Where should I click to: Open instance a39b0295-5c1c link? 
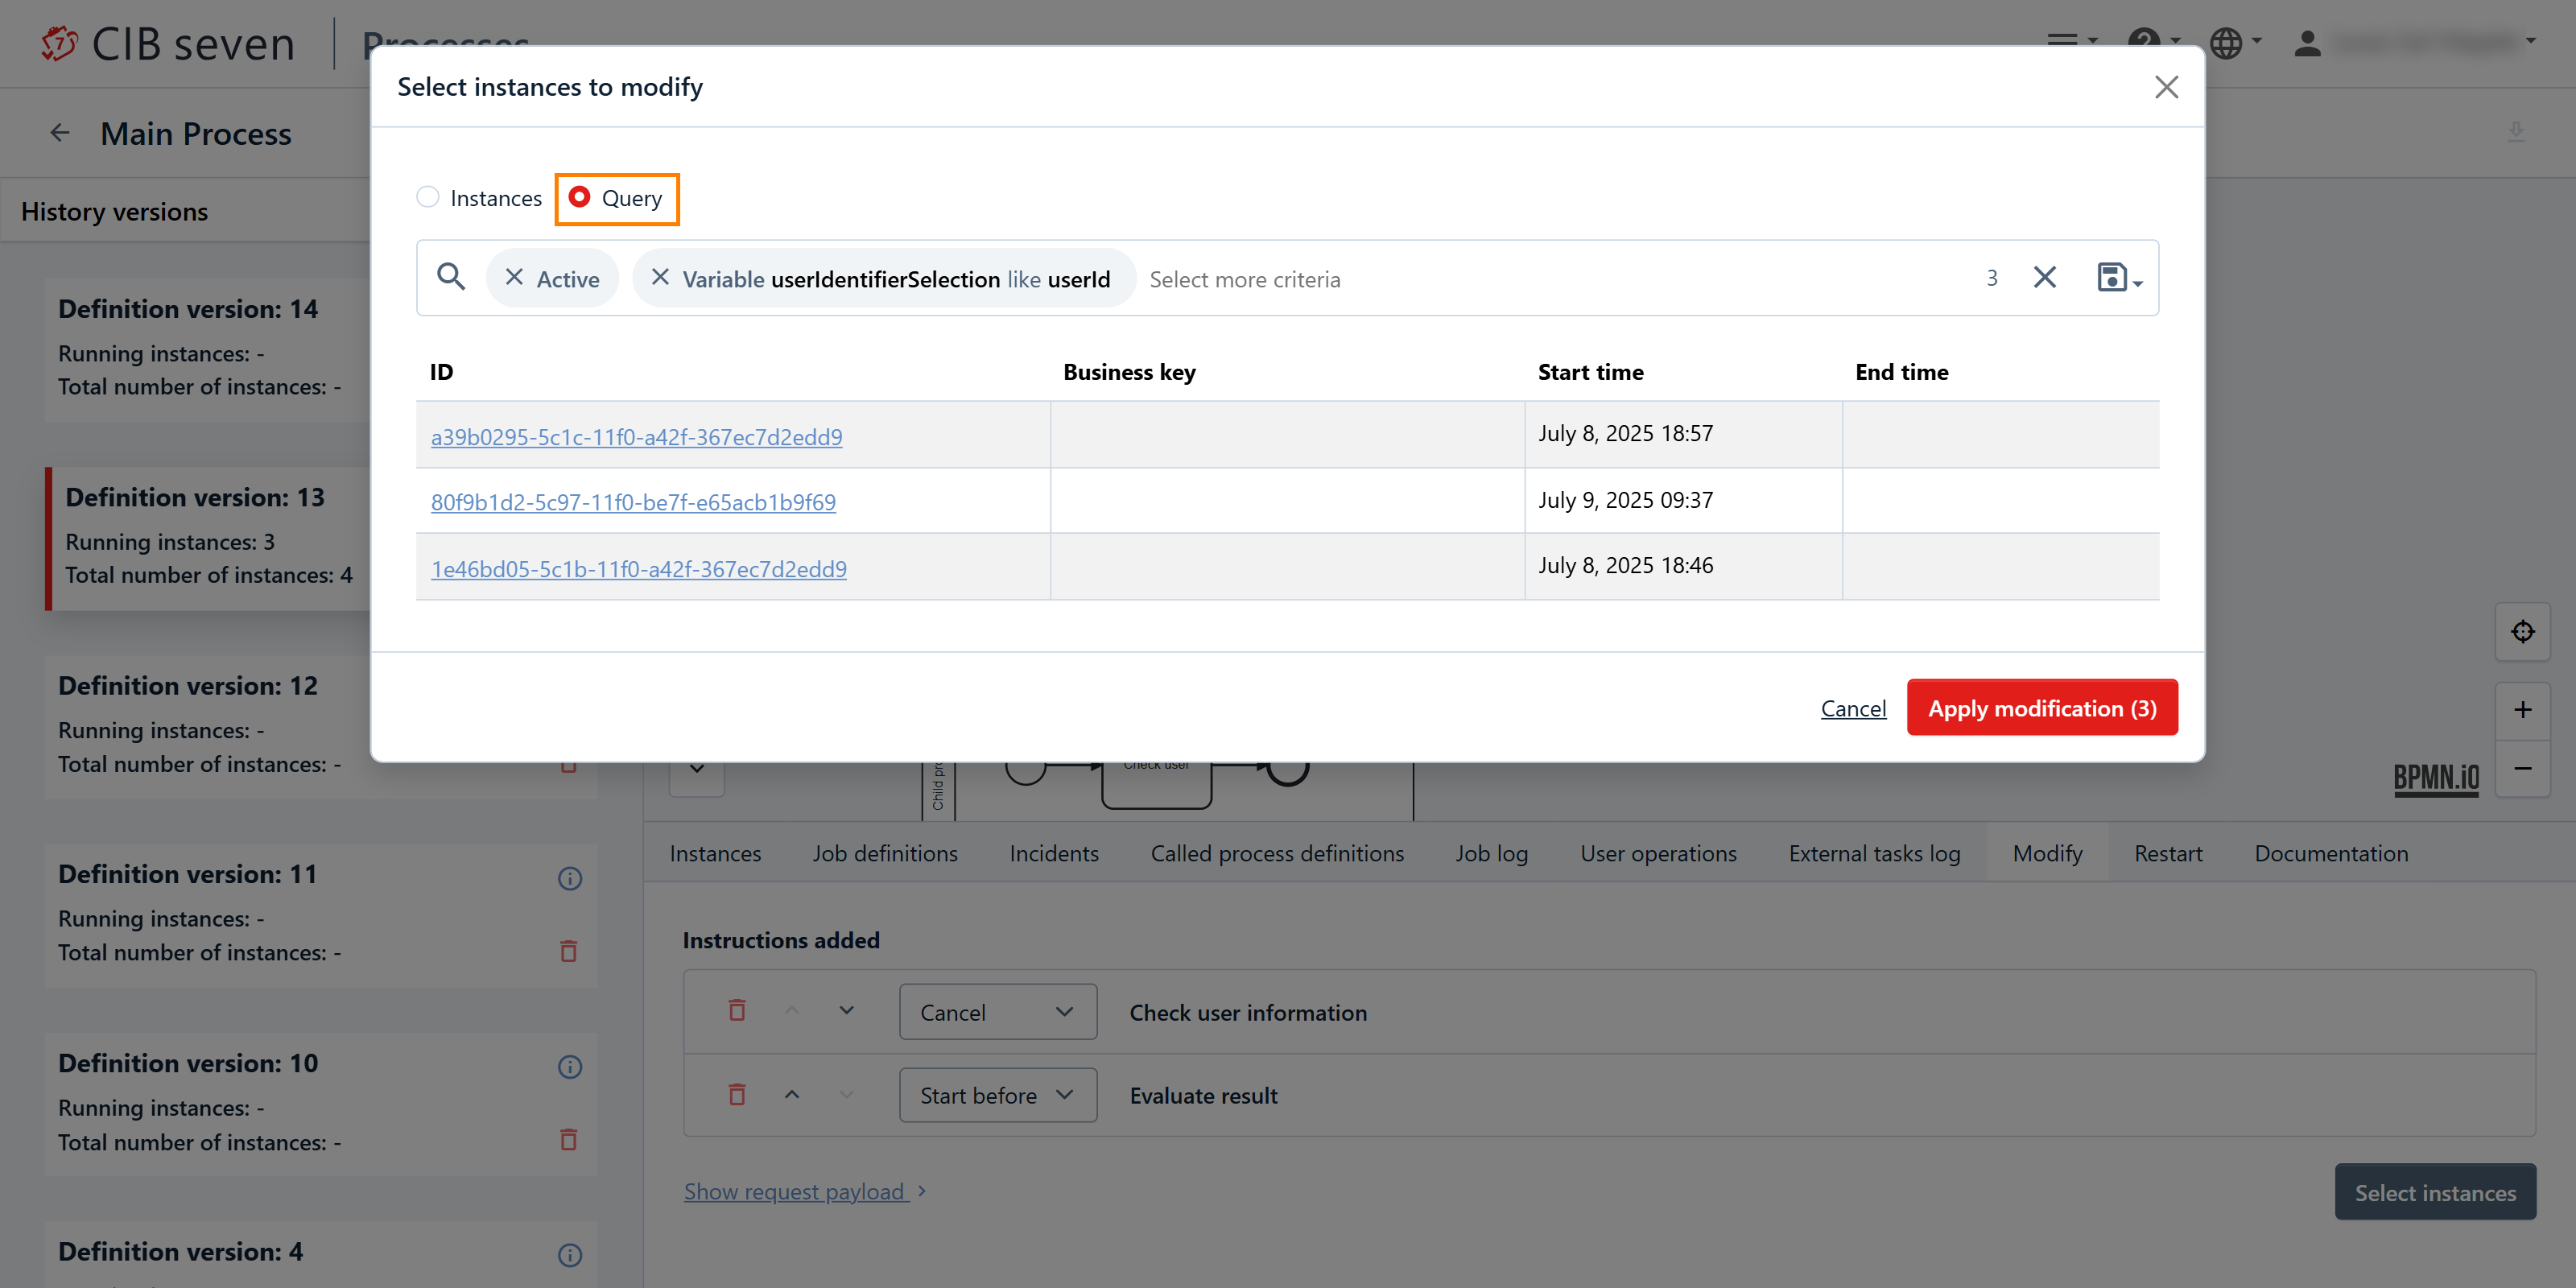pyautogui.click(x=636, y=437)
